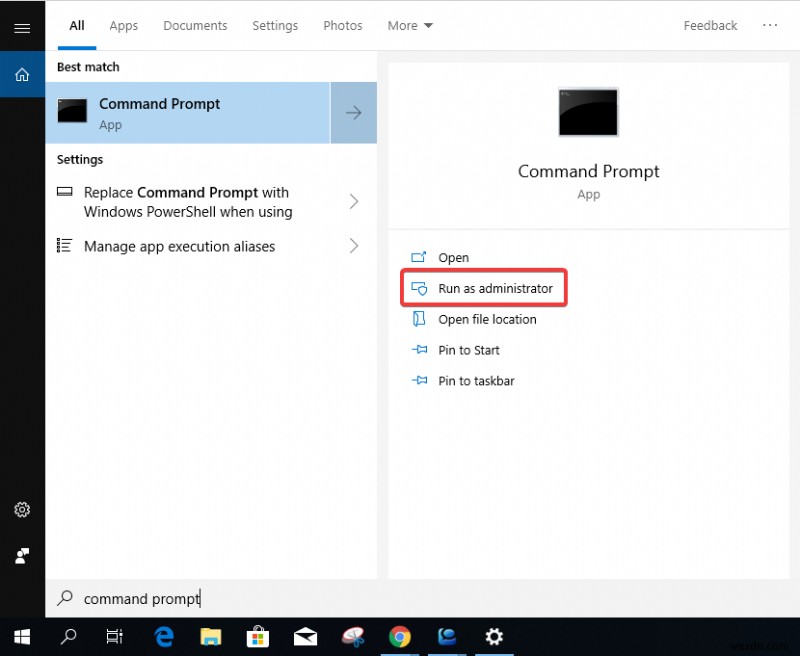The width and height of the screenshot is (800, 656).
Task: Open the Command Prompt app
Action: point(453,257)
